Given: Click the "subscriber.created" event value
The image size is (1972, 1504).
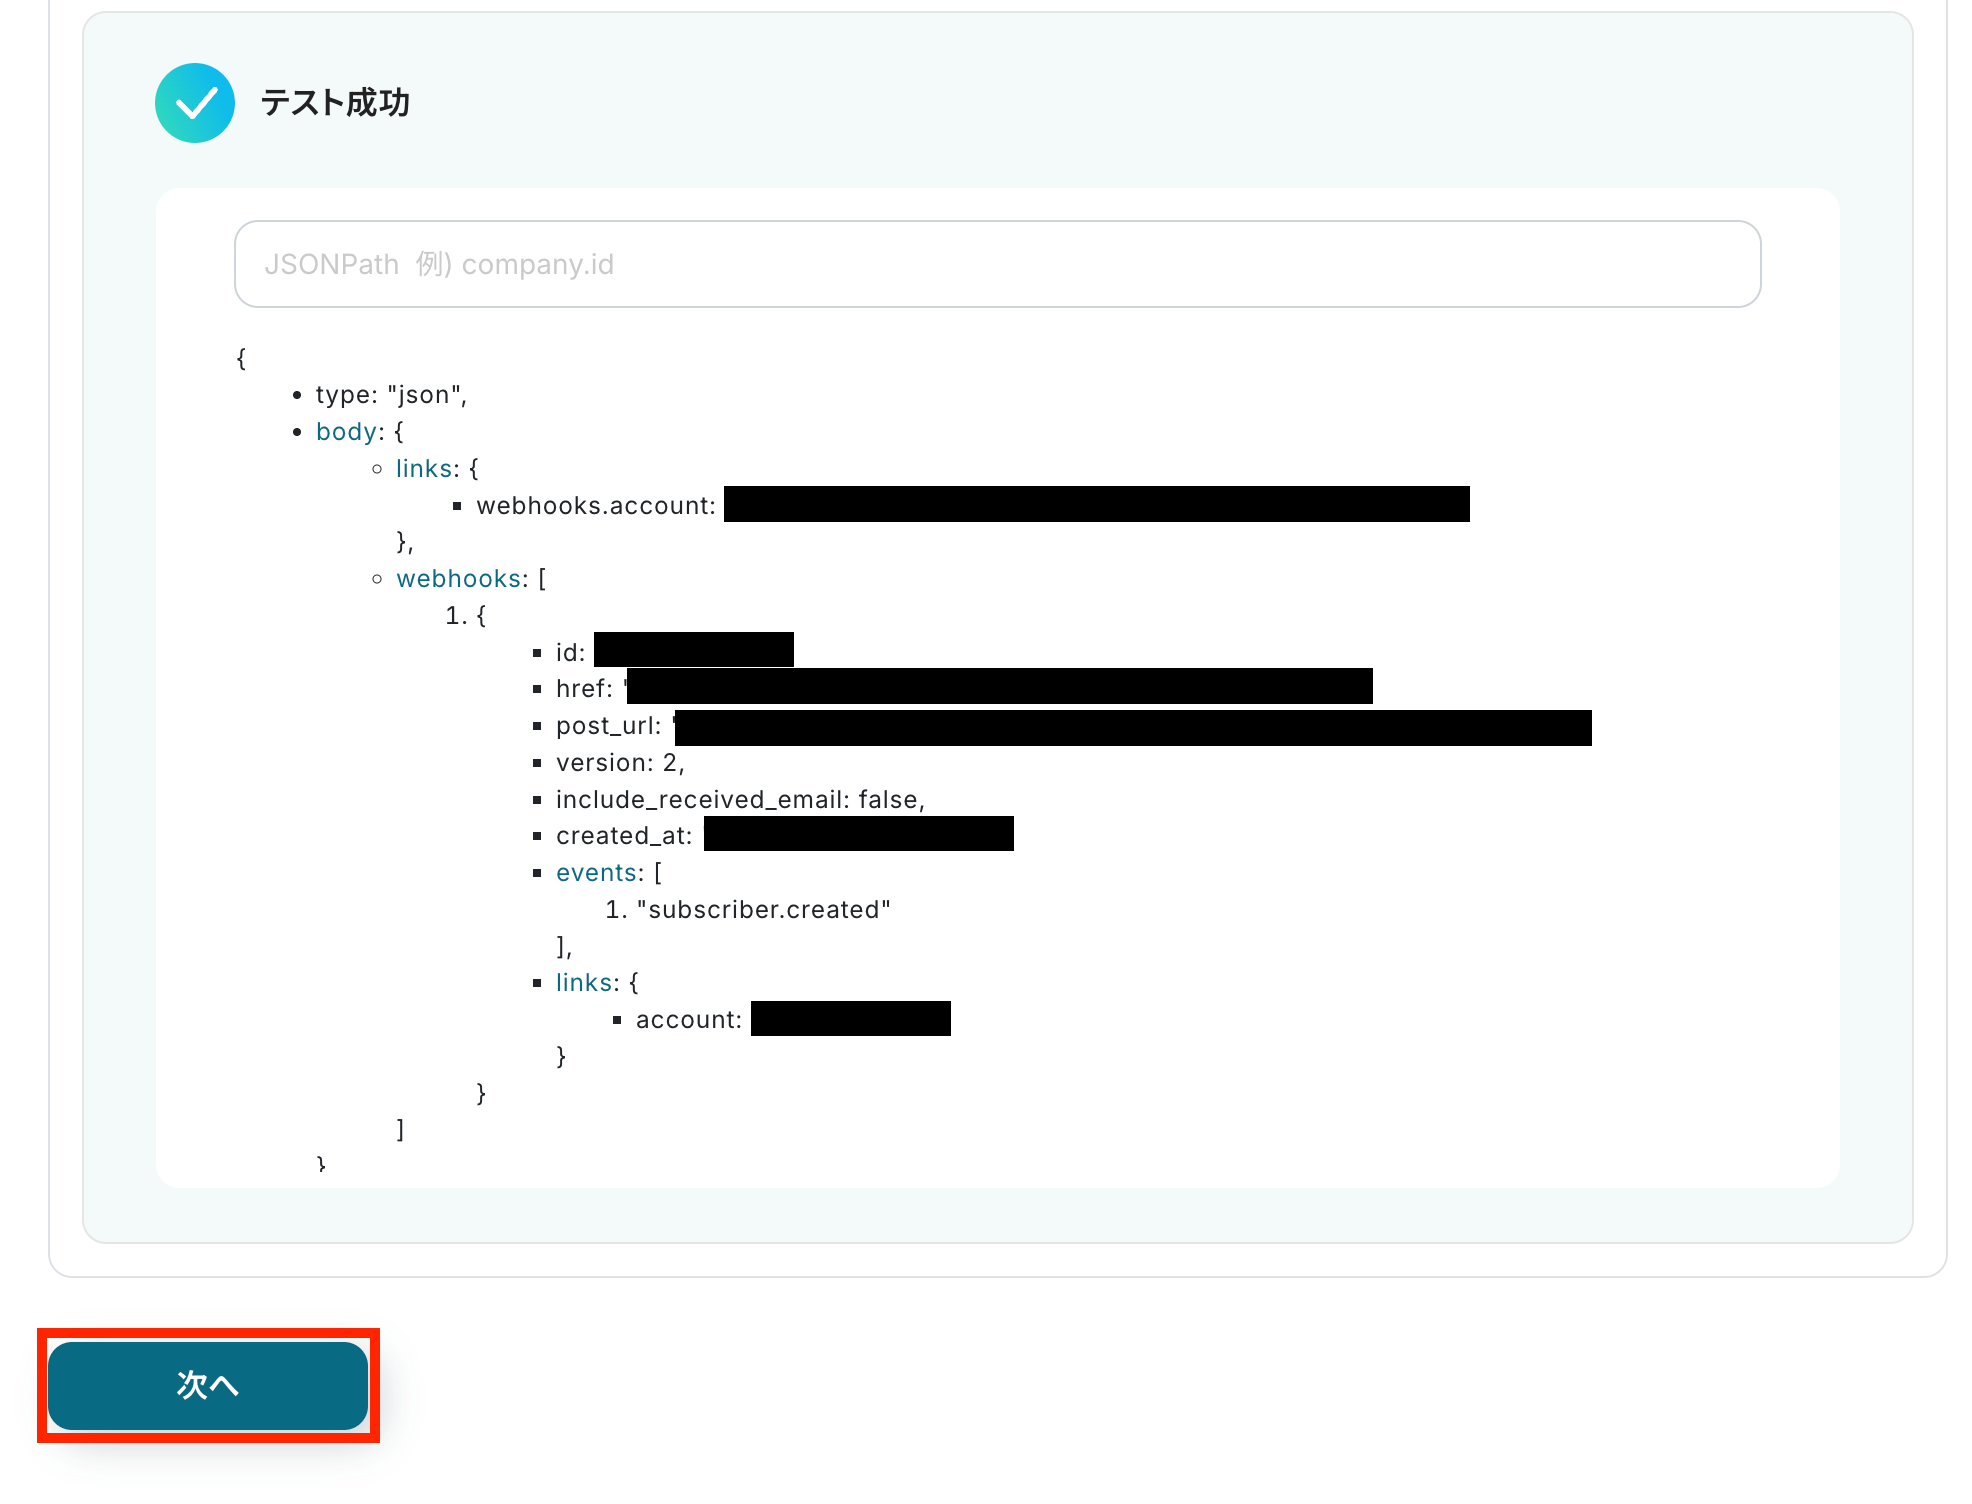Looking at the screenshot, I should [763, 910].
